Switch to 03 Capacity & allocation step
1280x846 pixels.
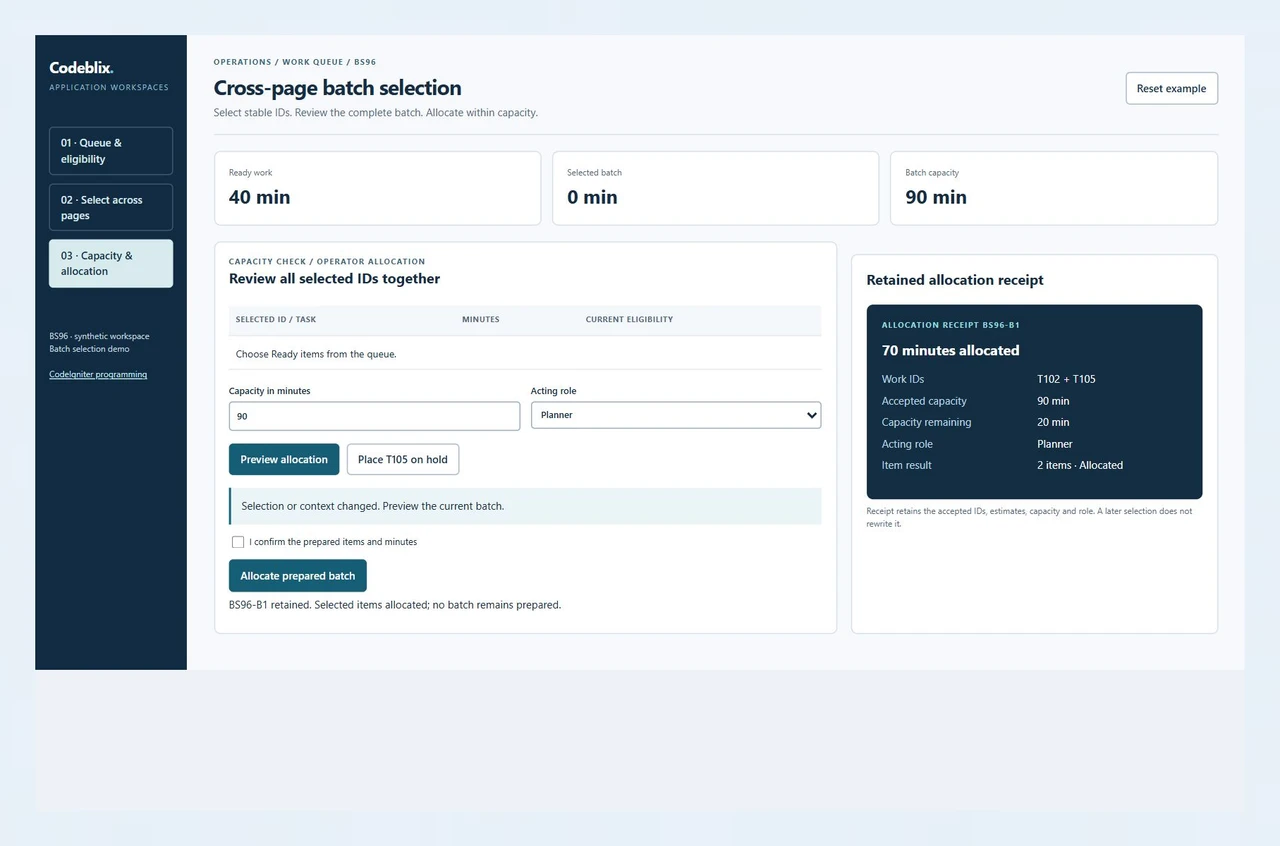(111, 263)
